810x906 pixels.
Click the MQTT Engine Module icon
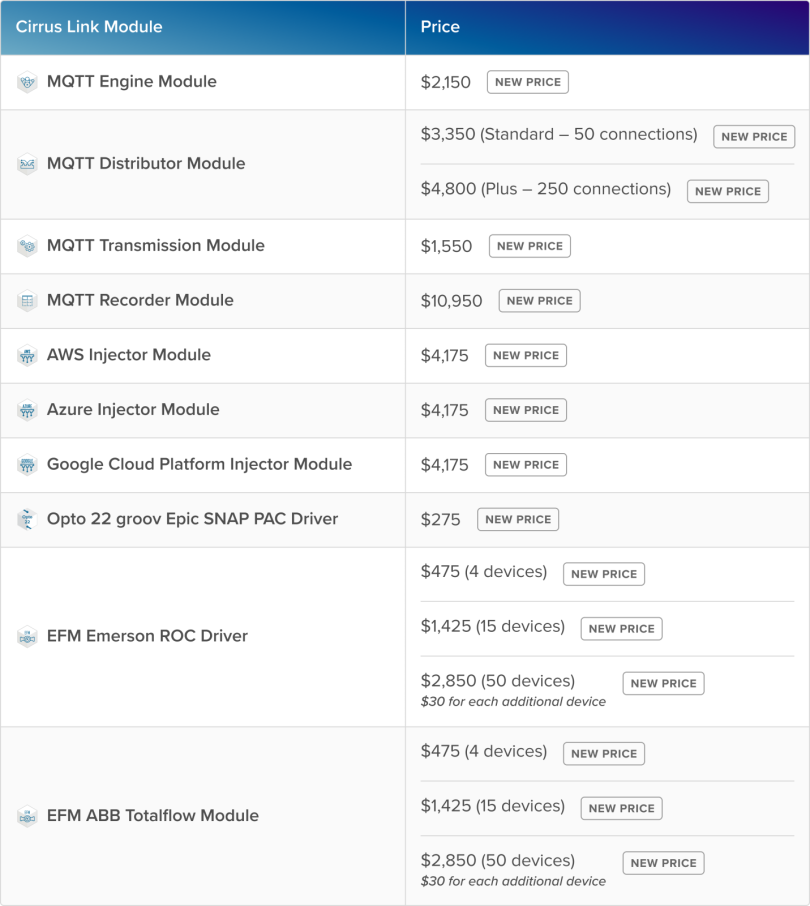[x=27, y=82]
